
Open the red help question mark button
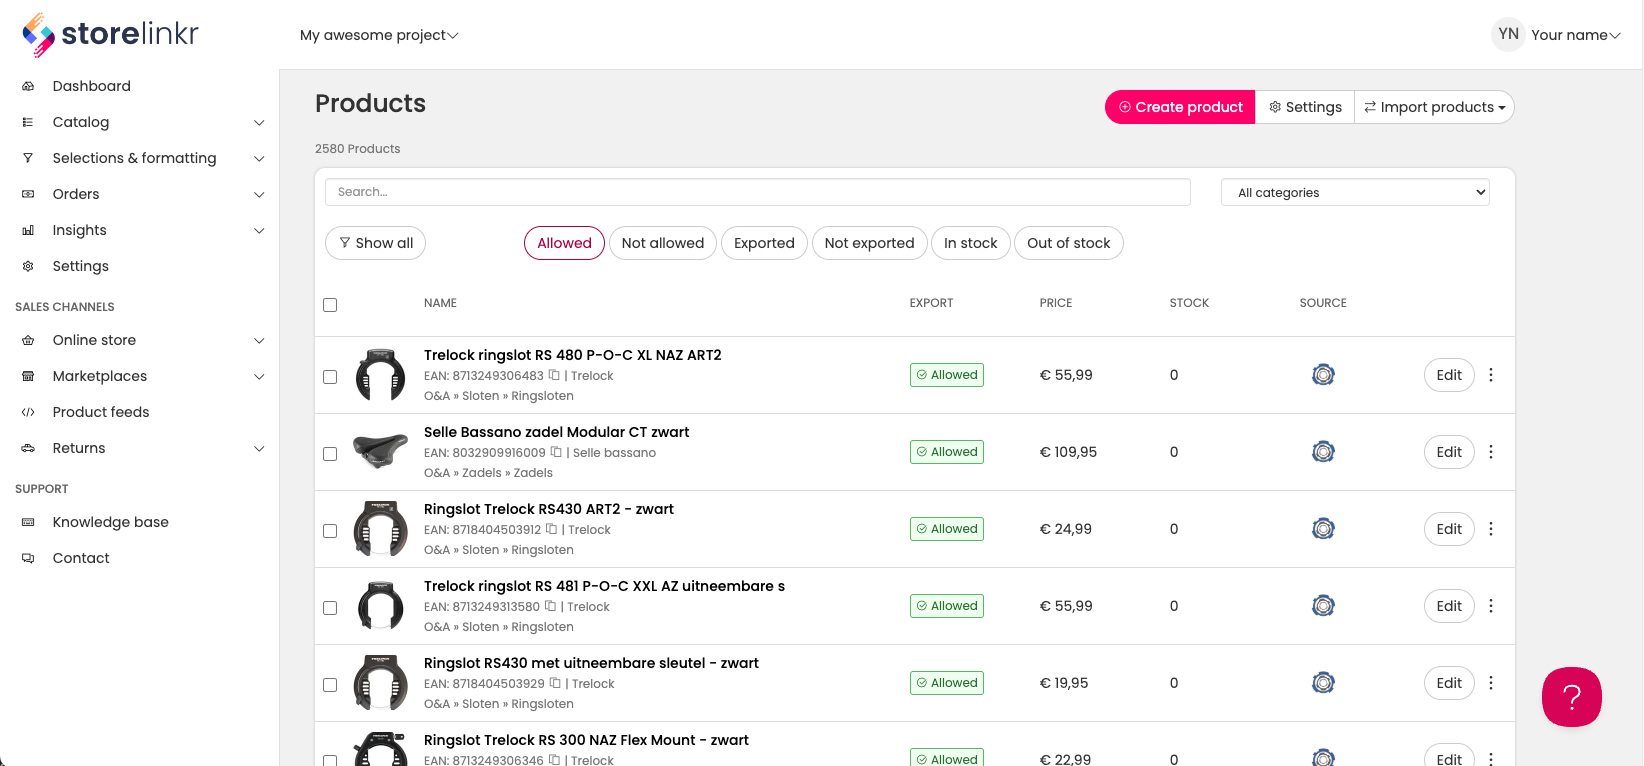[x=1572, y=697]
